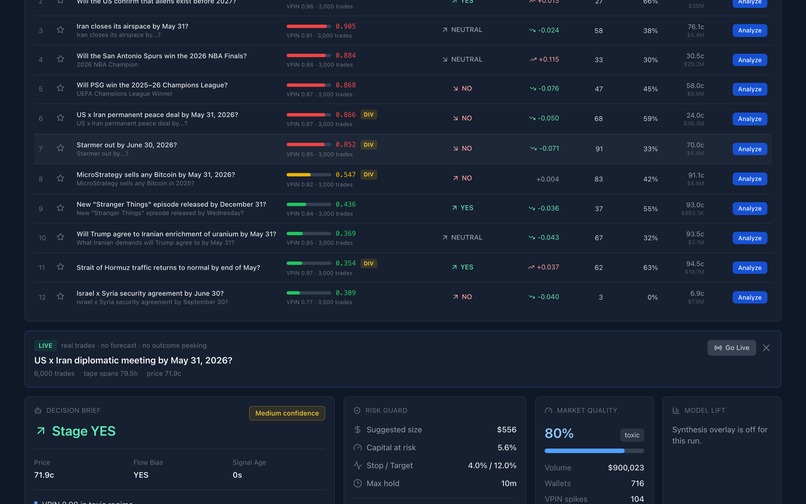Star the Strait of Hormuz traffic market
This screenshot has height=504, width=806.
pos(61,267)
